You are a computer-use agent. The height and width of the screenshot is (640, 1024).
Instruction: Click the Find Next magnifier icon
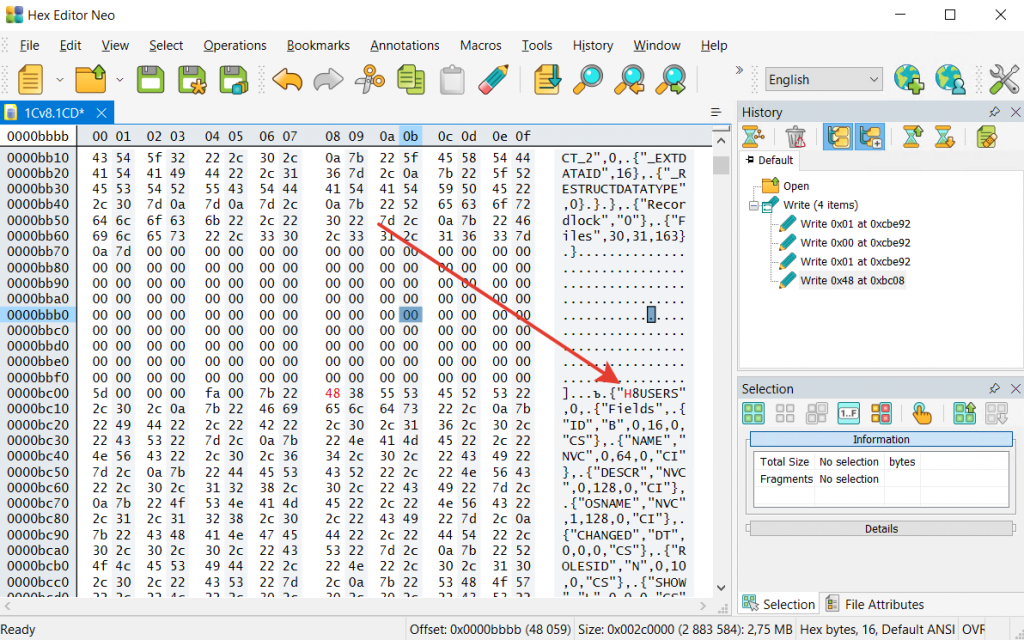tap(671, 80)
